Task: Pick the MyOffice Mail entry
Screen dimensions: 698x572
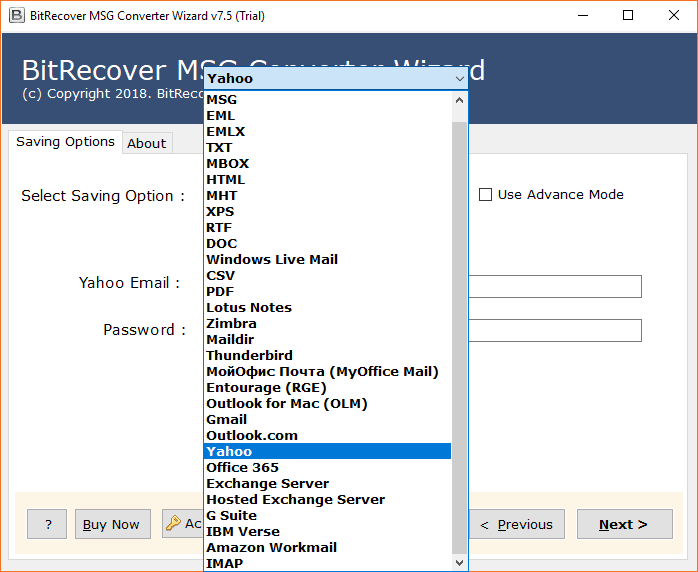Action: (x=327, y=372)
